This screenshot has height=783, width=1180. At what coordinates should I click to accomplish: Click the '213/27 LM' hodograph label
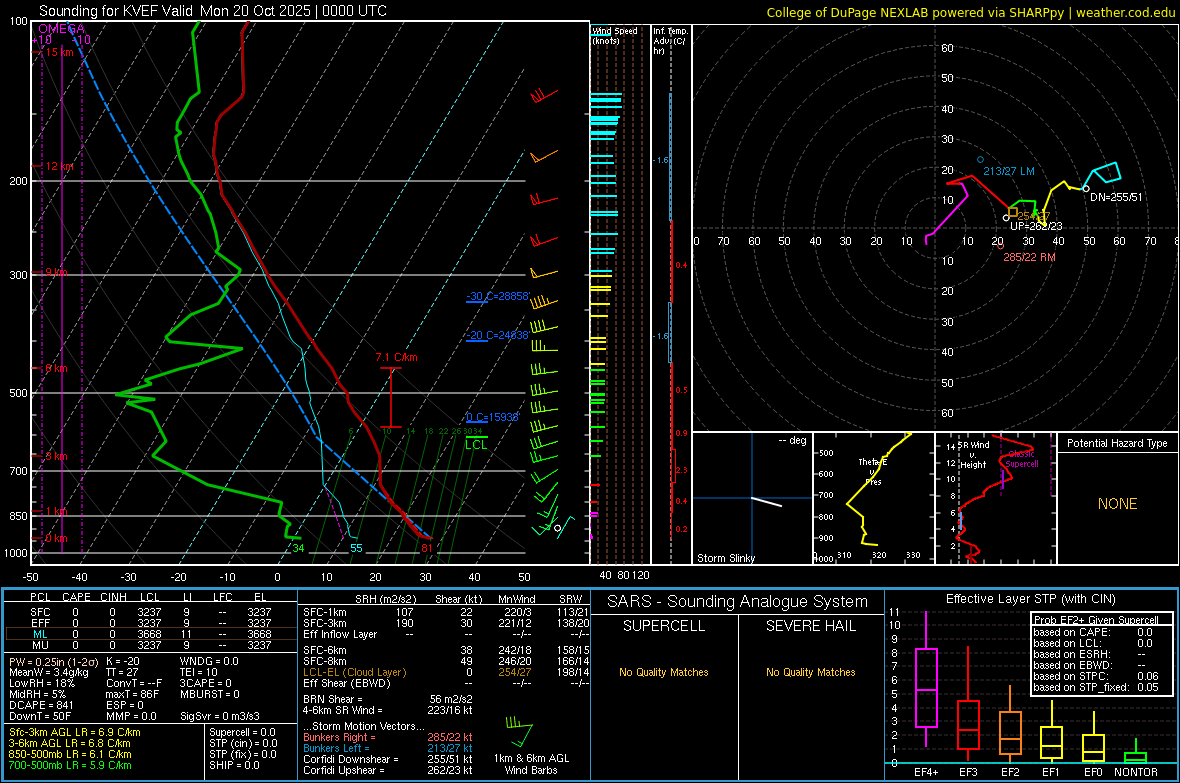1008,171
